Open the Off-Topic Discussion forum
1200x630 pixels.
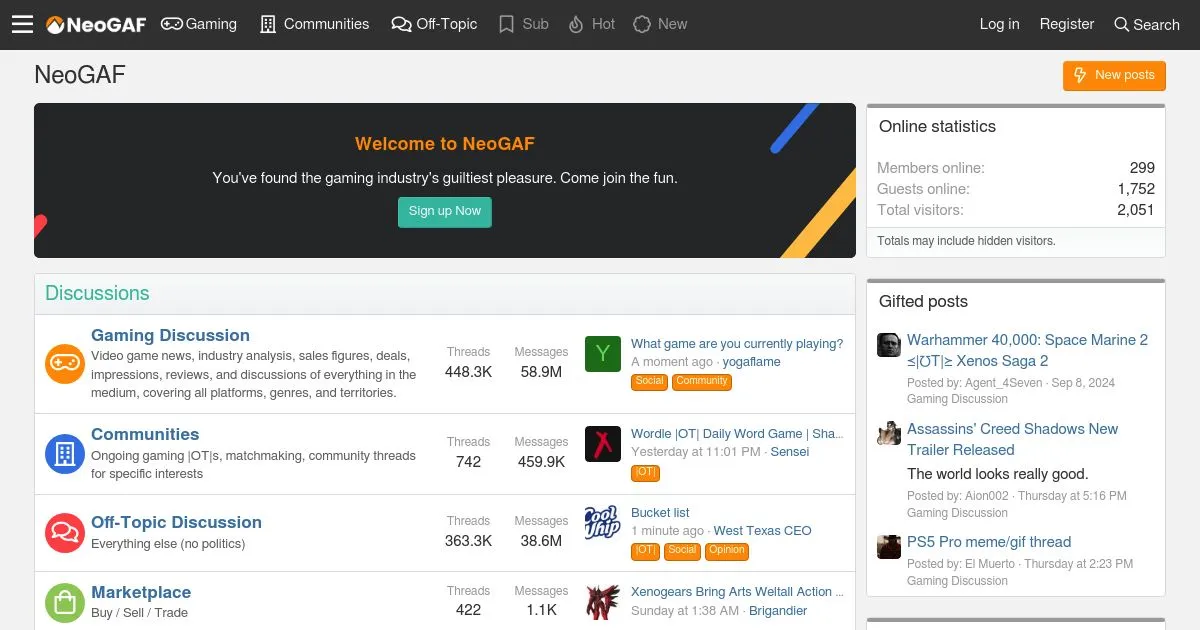click(176, 522)
